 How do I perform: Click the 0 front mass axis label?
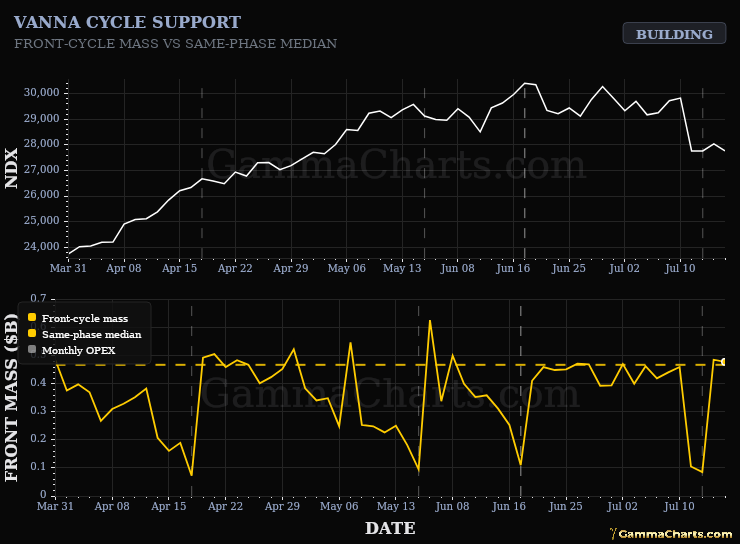43,494
